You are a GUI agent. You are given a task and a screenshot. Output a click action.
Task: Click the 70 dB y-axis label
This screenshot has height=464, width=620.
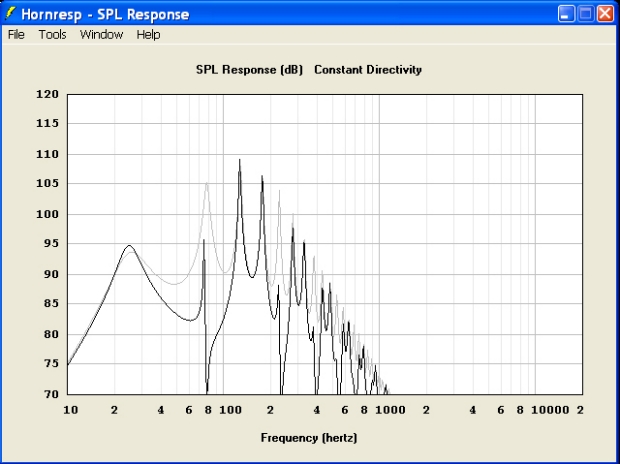click(x=50, y=394)
